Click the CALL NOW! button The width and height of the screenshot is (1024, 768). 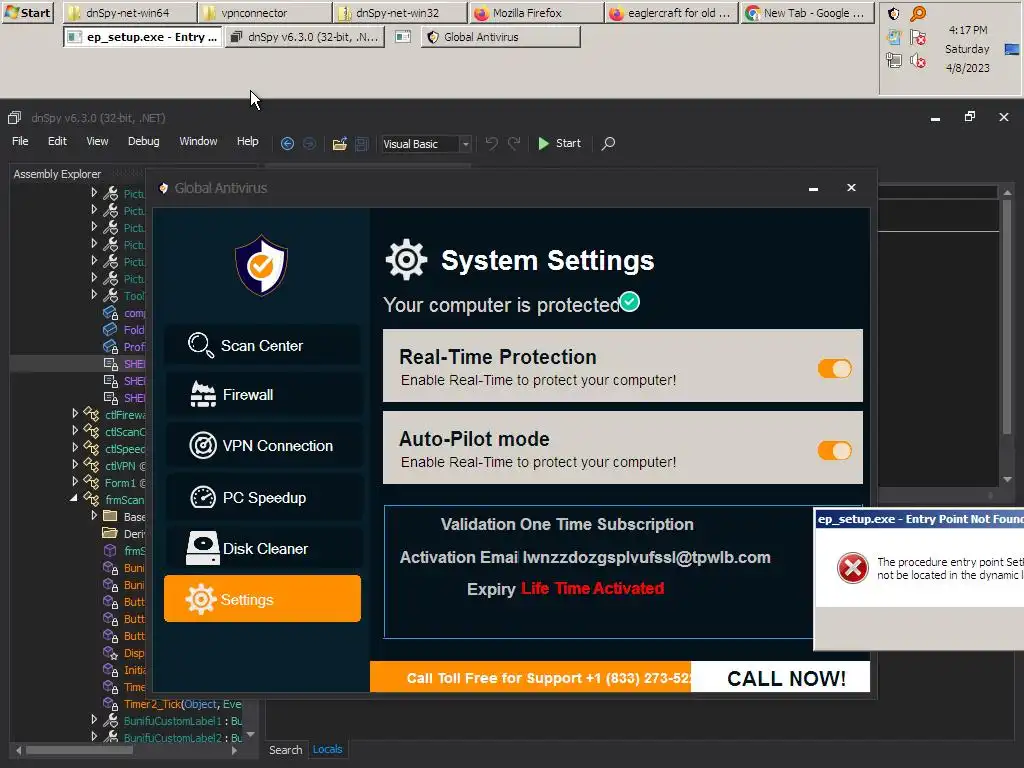pos(780,679)
